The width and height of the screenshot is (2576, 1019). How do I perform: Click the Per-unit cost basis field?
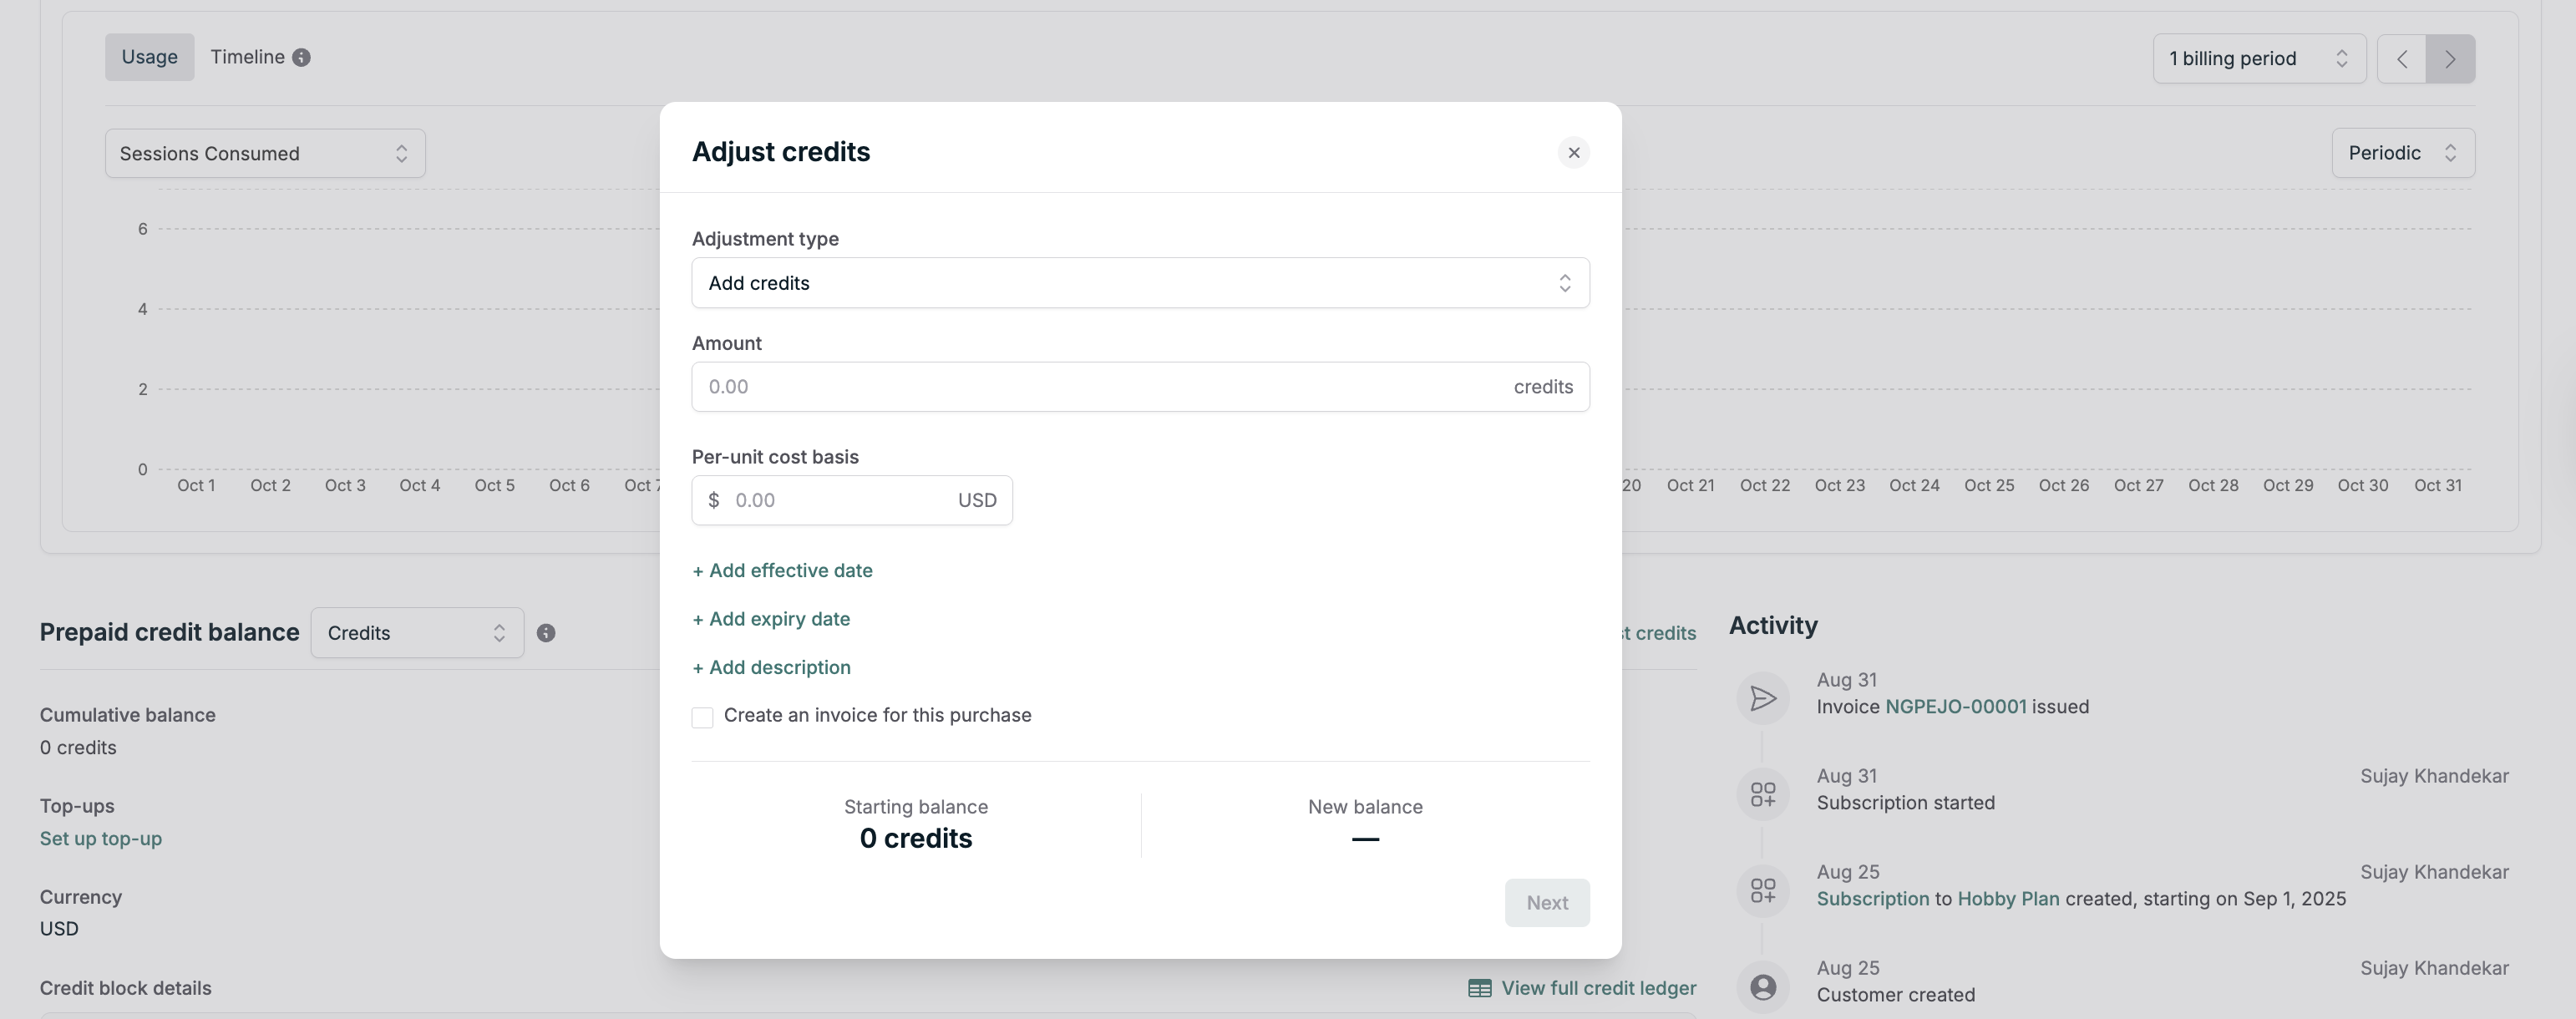point(840,500)
